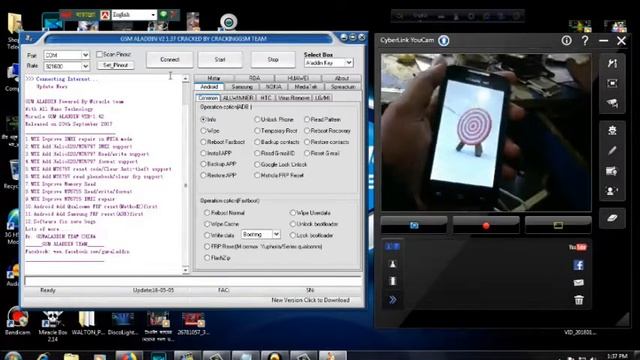640x360 pixels.
Task: Open HUAWEI tab
Action: (x=298, y=78)
